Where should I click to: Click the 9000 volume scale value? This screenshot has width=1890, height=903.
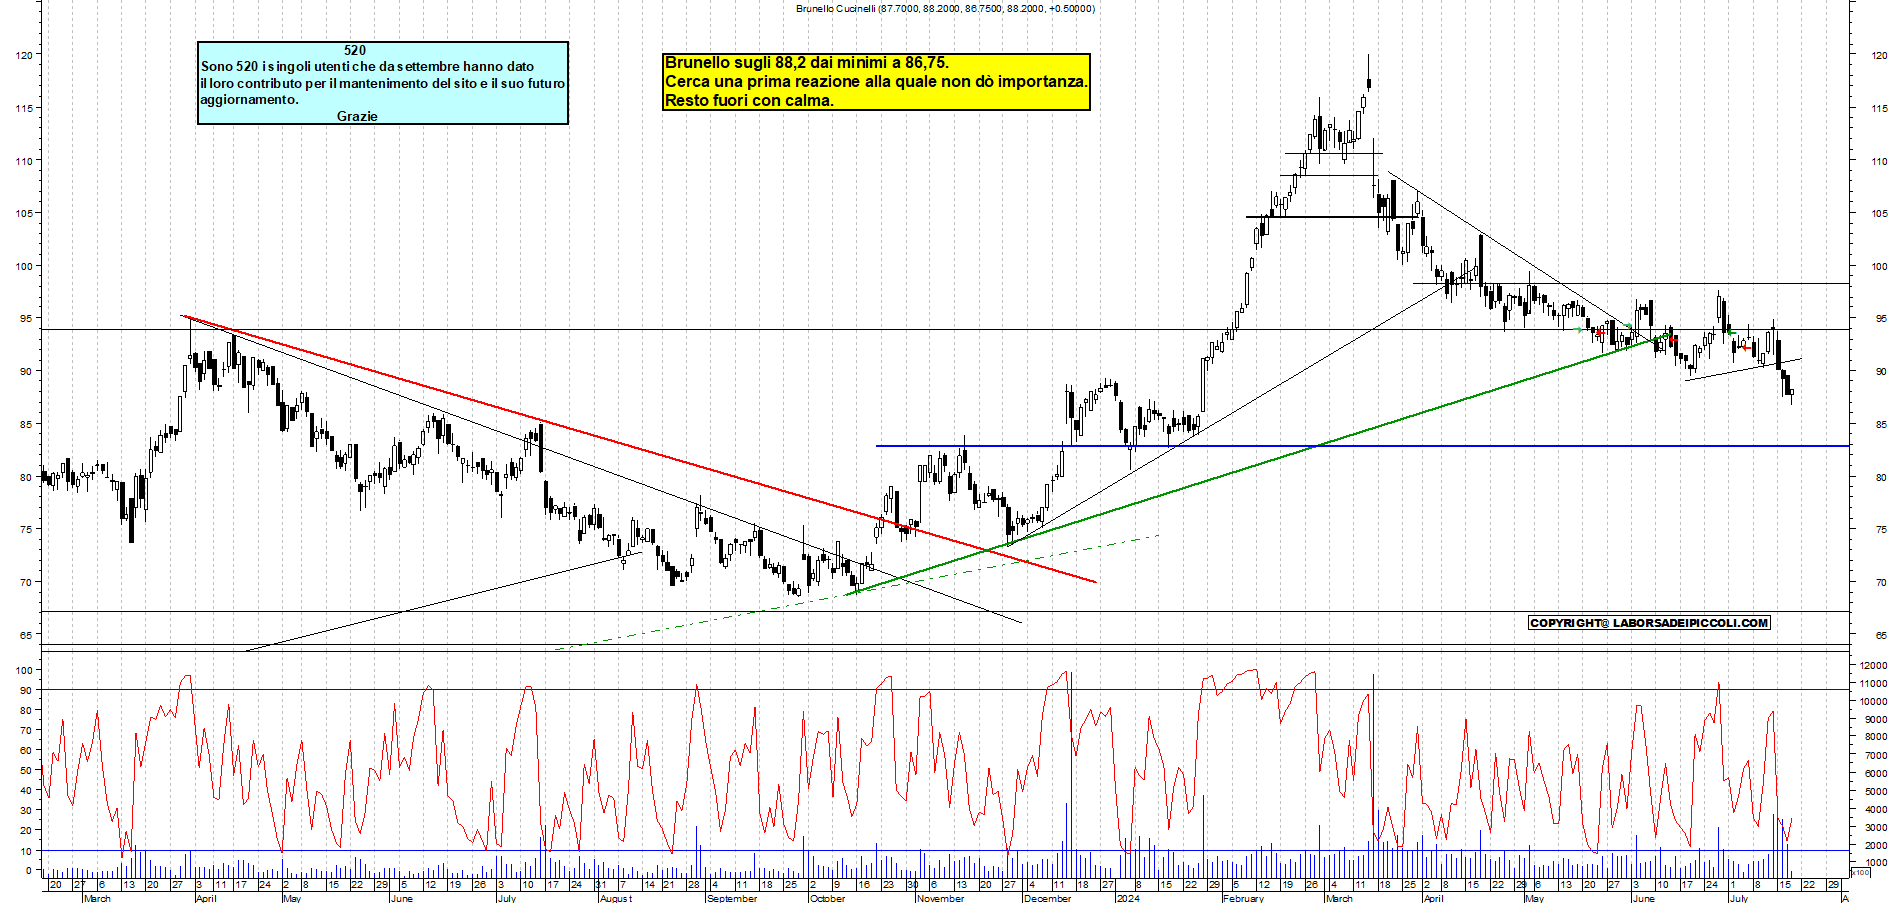click(1875, 719)
